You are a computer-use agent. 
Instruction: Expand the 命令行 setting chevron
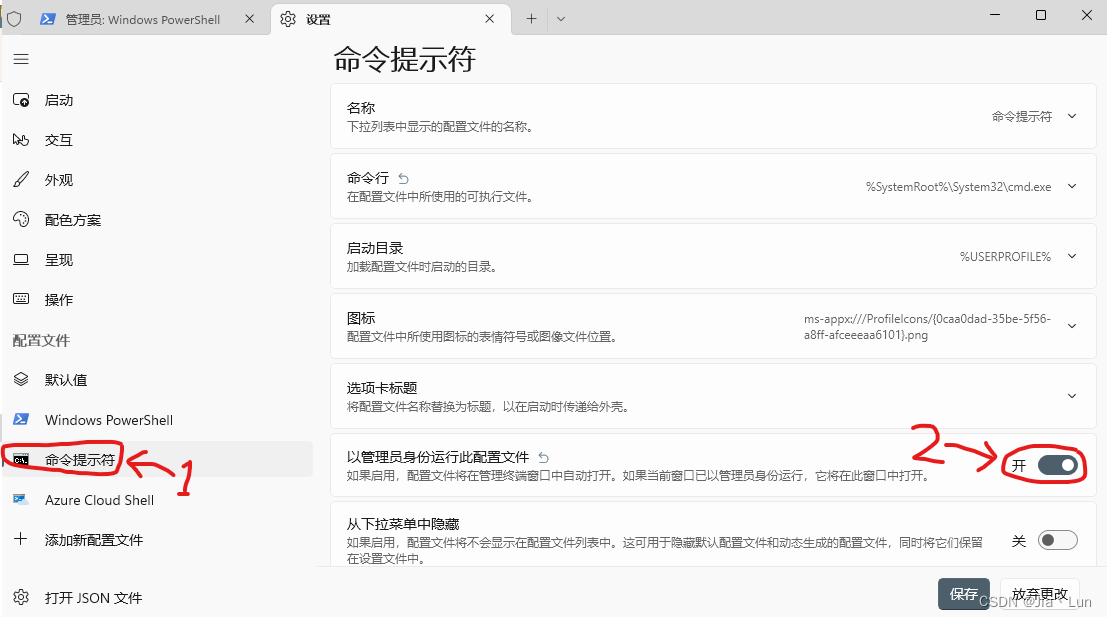[1072, 186]
